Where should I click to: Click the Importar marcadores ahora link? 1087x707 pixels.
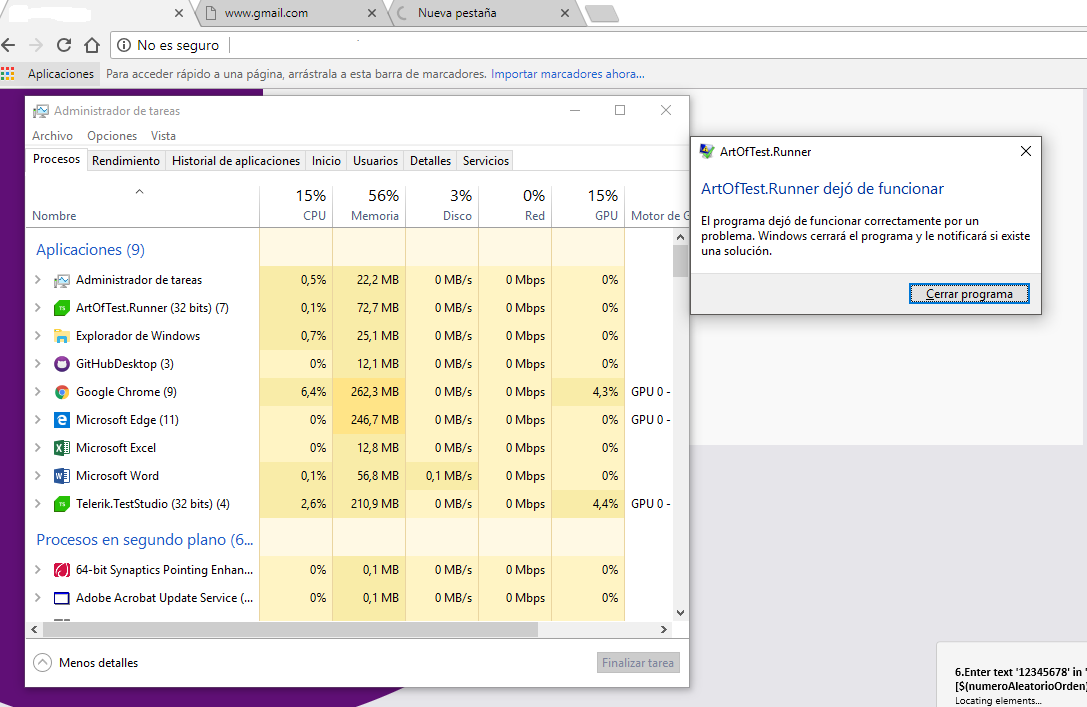click(x=567, y=74)
